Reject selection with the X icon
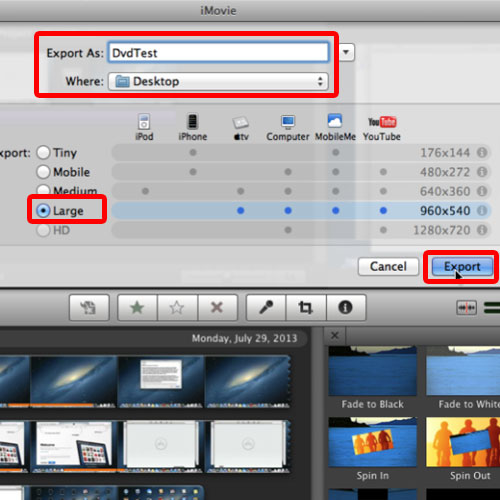500x500 pixels. coord(217,307)
